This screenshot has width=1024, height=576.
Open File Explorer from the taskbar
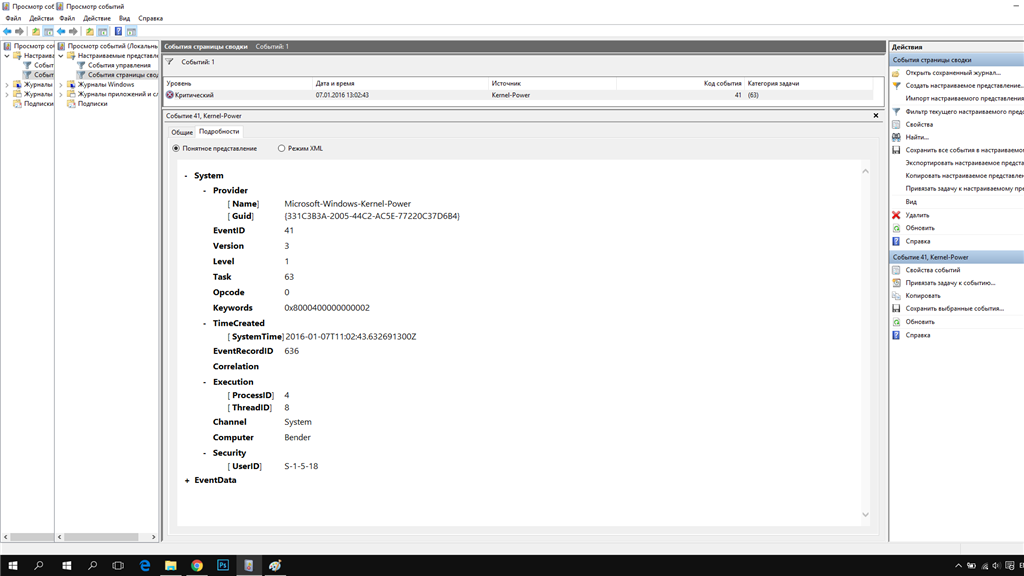coord(170,566)
